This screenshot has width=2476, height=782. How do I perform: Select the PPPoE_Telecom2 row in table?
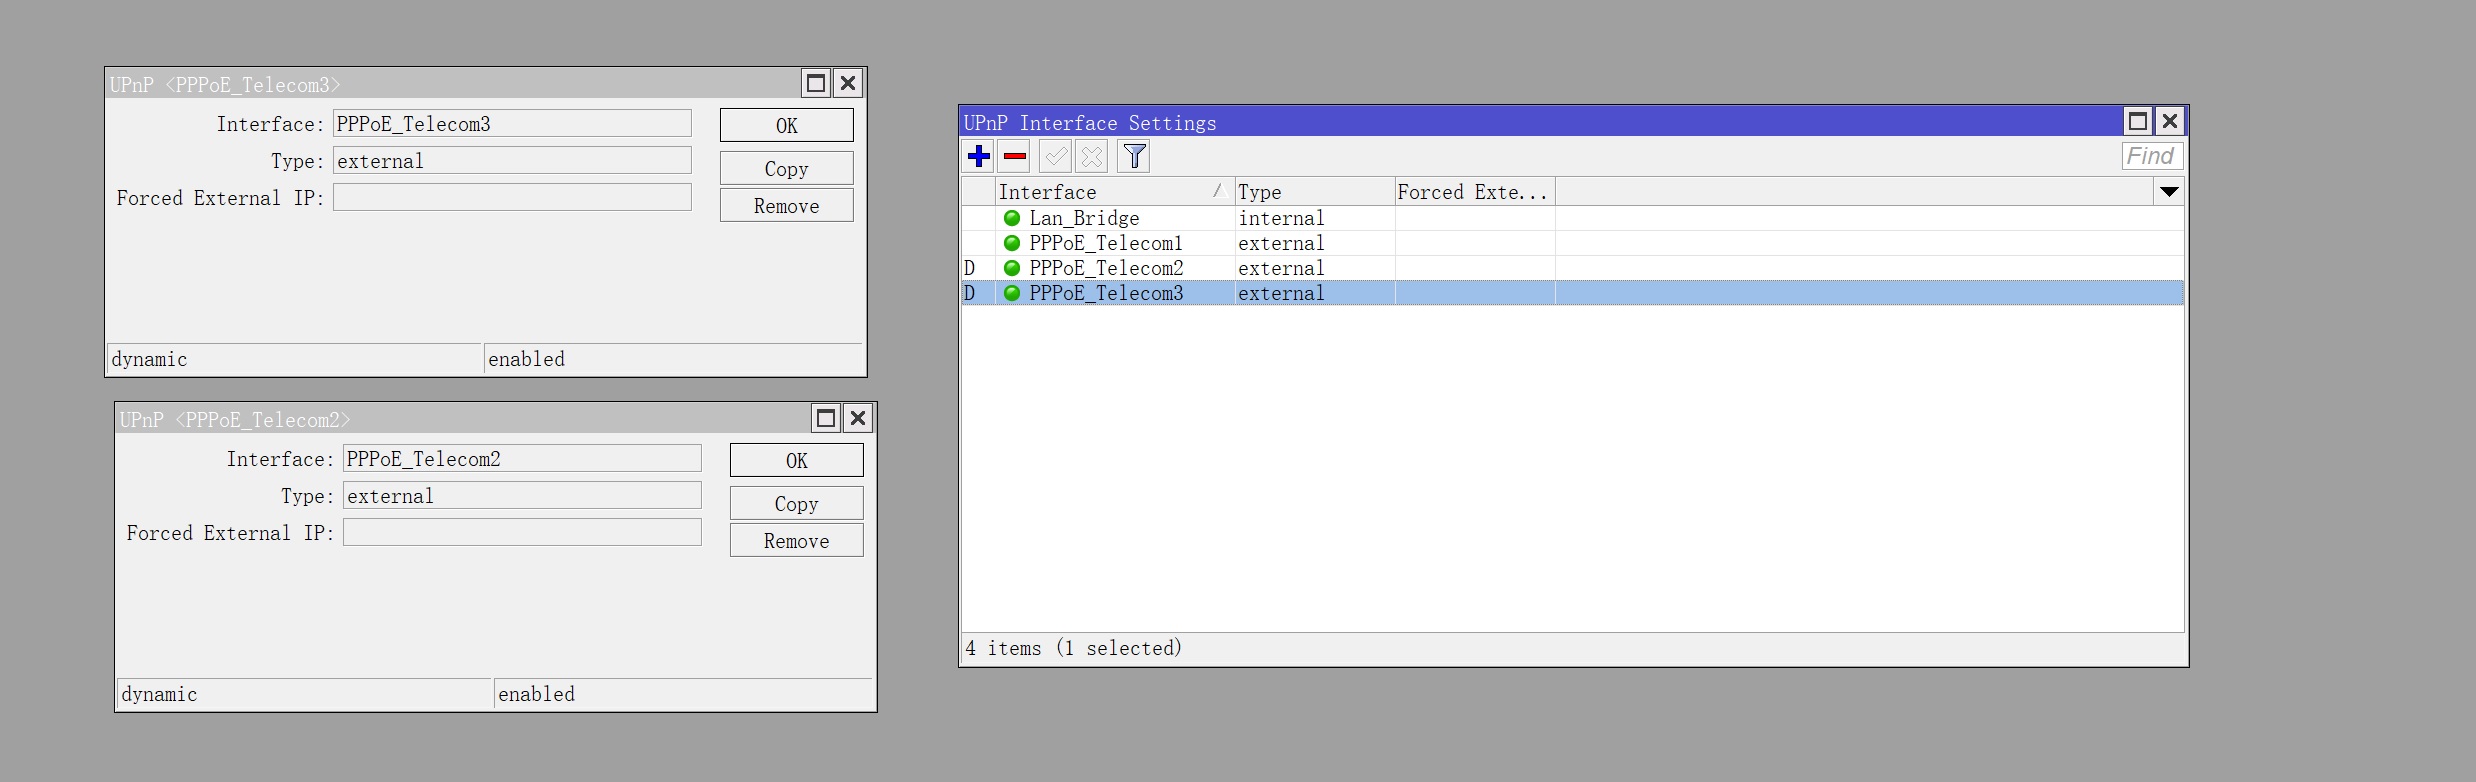(x=1572, y=268)
